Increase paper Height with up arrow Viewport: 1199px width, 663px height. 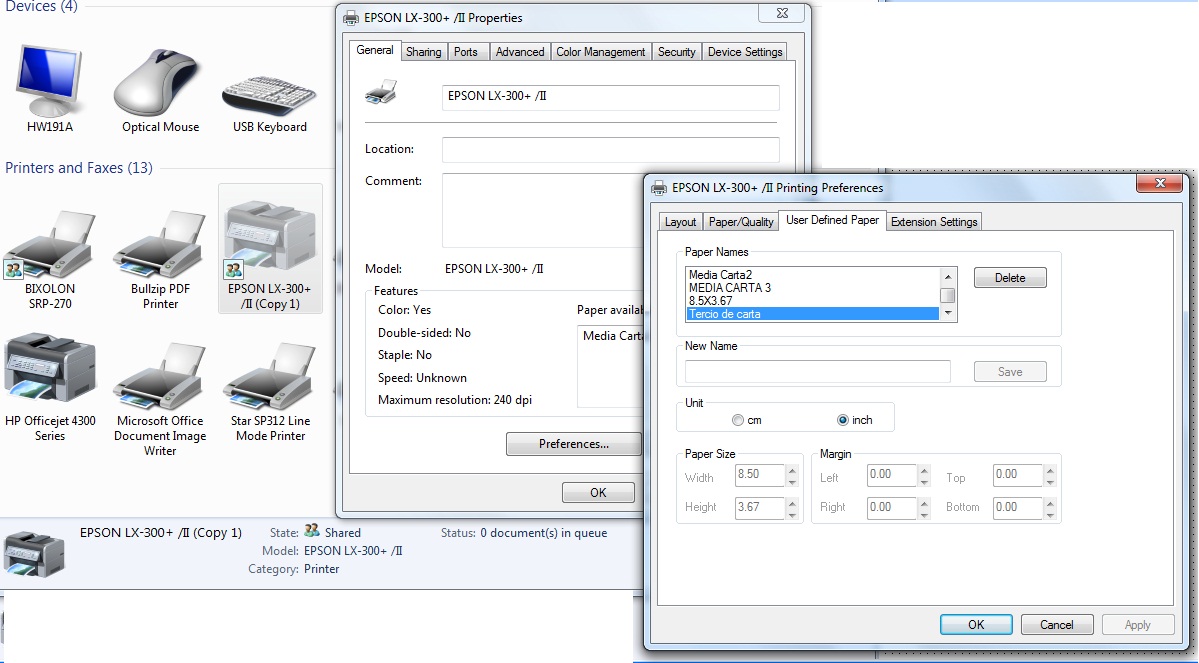pos(792,502)
